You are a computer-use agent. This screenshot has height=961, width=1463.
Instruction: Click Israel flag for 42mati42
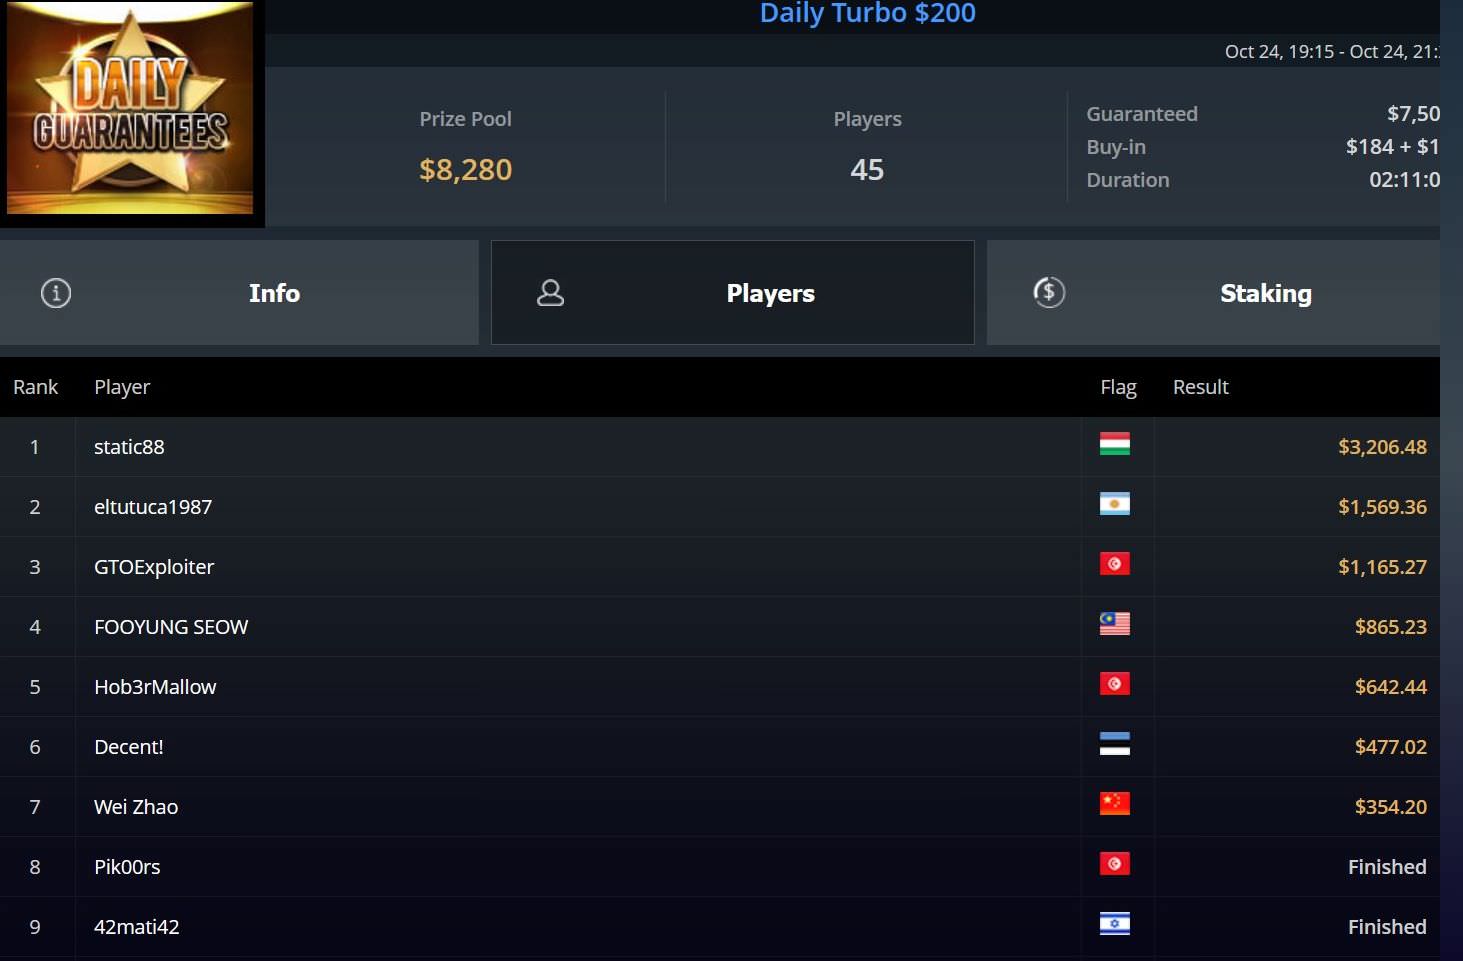click(1115, 924)
